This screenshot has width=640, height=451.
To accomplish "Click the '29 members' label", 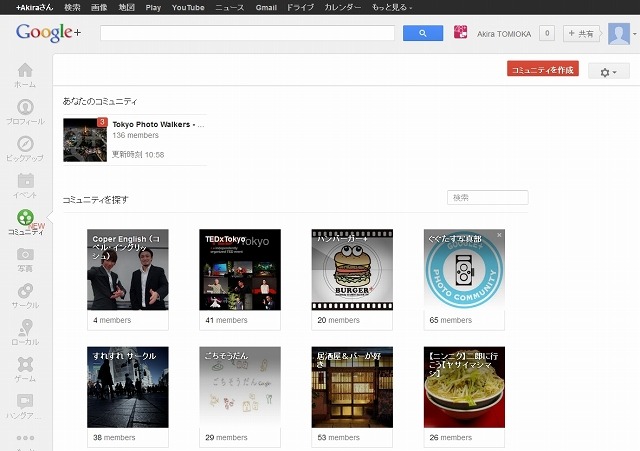I will pos(226,438).
